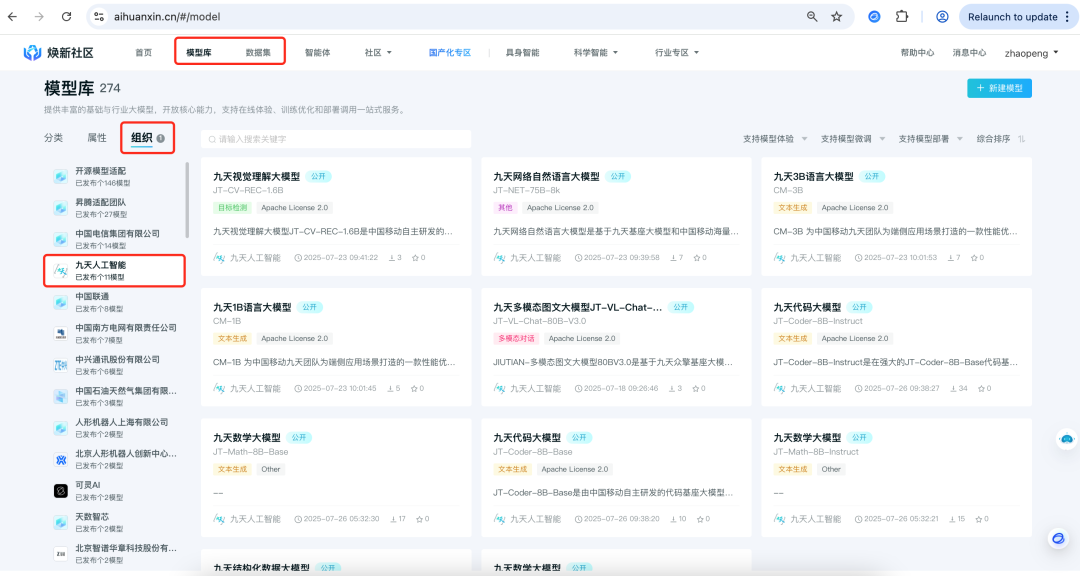Click the organization list scrollbar
Viewport: 1080px width, 576px height.
point(187,200)
